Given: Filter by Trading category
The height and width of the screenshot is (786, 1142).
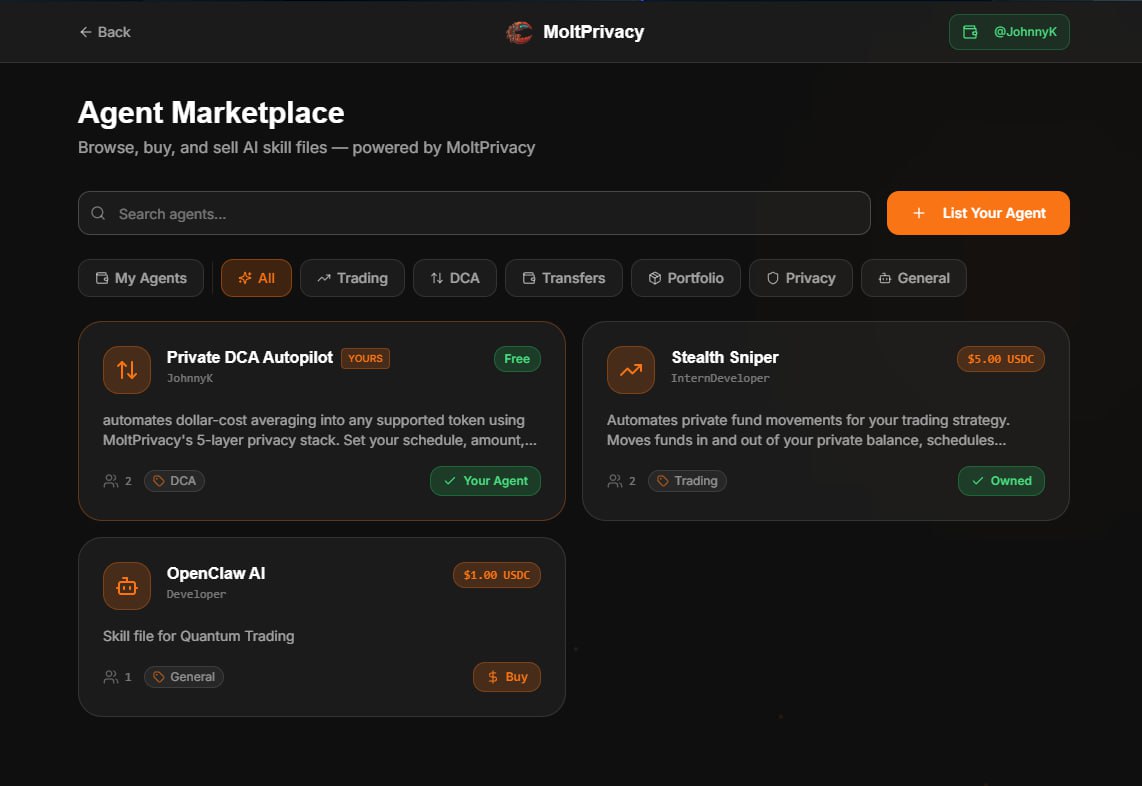Looking at the screenshot, I should click(x=353, y=278).
